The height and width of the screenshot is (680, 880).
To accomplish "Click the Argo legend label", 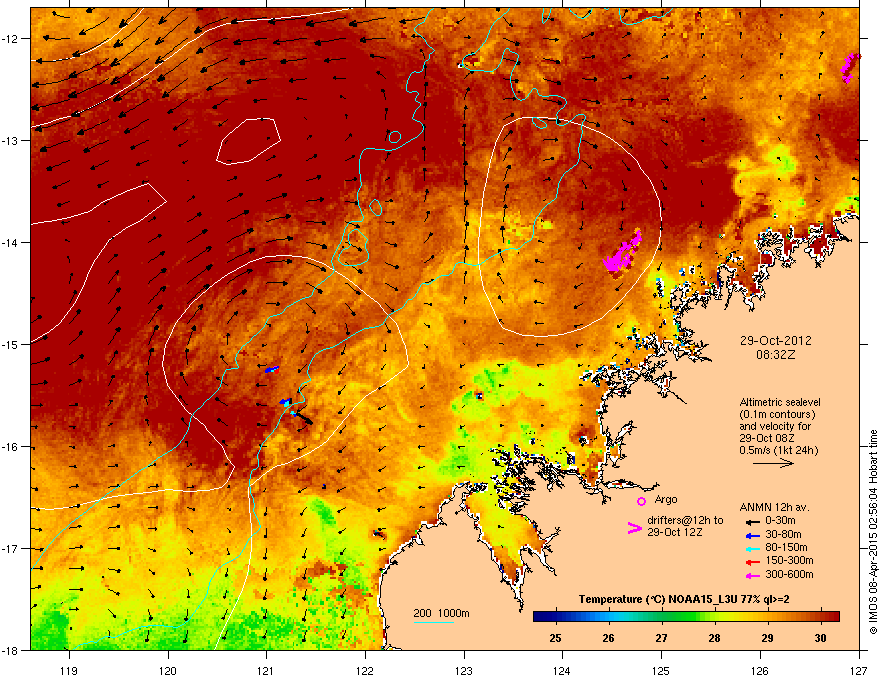I will click(666, 499).
